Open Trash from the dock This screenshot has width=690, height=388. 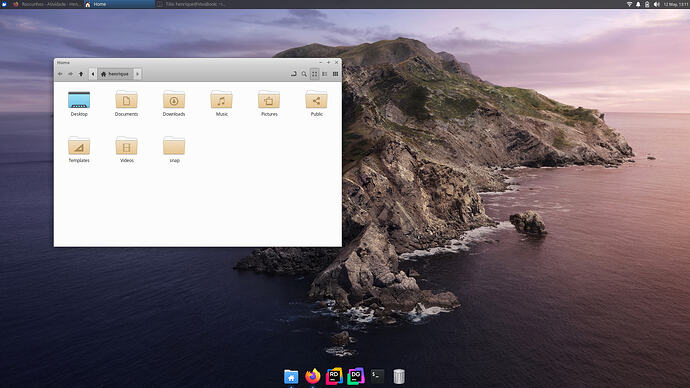click(399, 377)
